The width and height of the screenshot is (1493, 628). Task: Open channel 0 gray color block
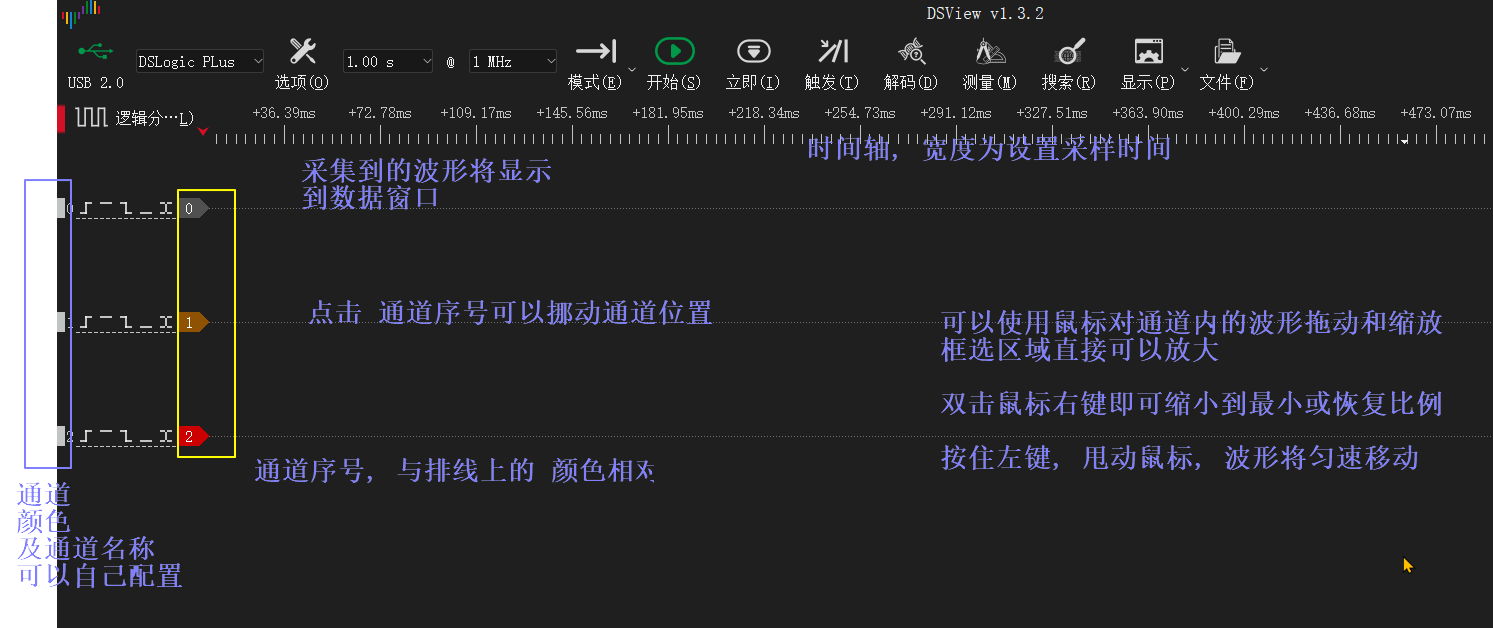pyautogui.click(x=61, y=208)
